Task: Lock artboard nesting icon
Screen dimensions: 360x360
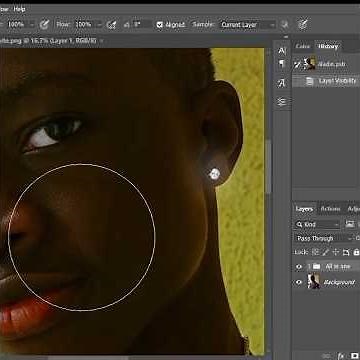Action: click(346, 252)
